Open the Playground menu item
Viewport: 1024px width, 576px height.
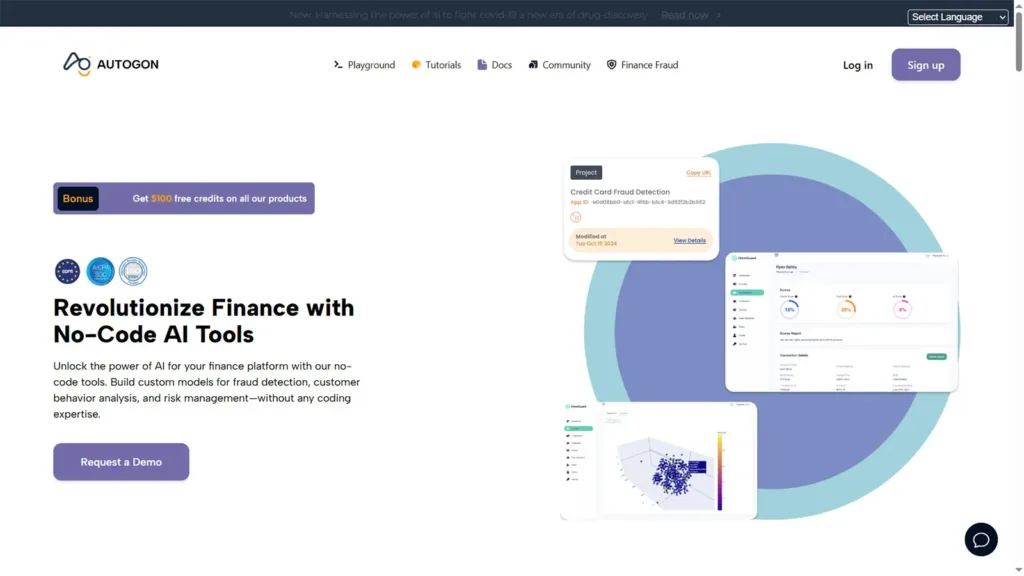(364, 65)
